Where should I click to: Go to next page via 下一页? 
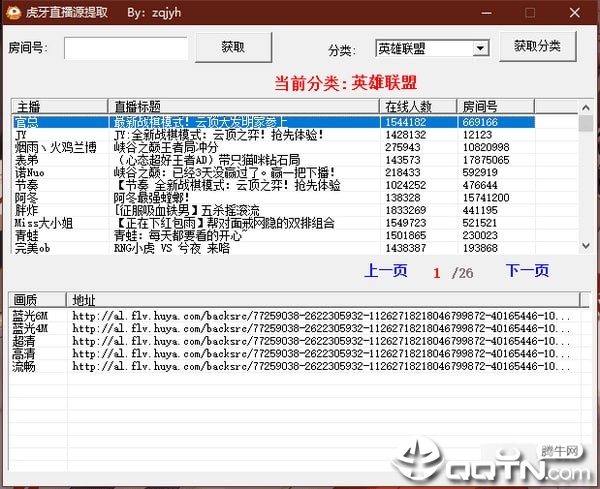tap(527, 271)
